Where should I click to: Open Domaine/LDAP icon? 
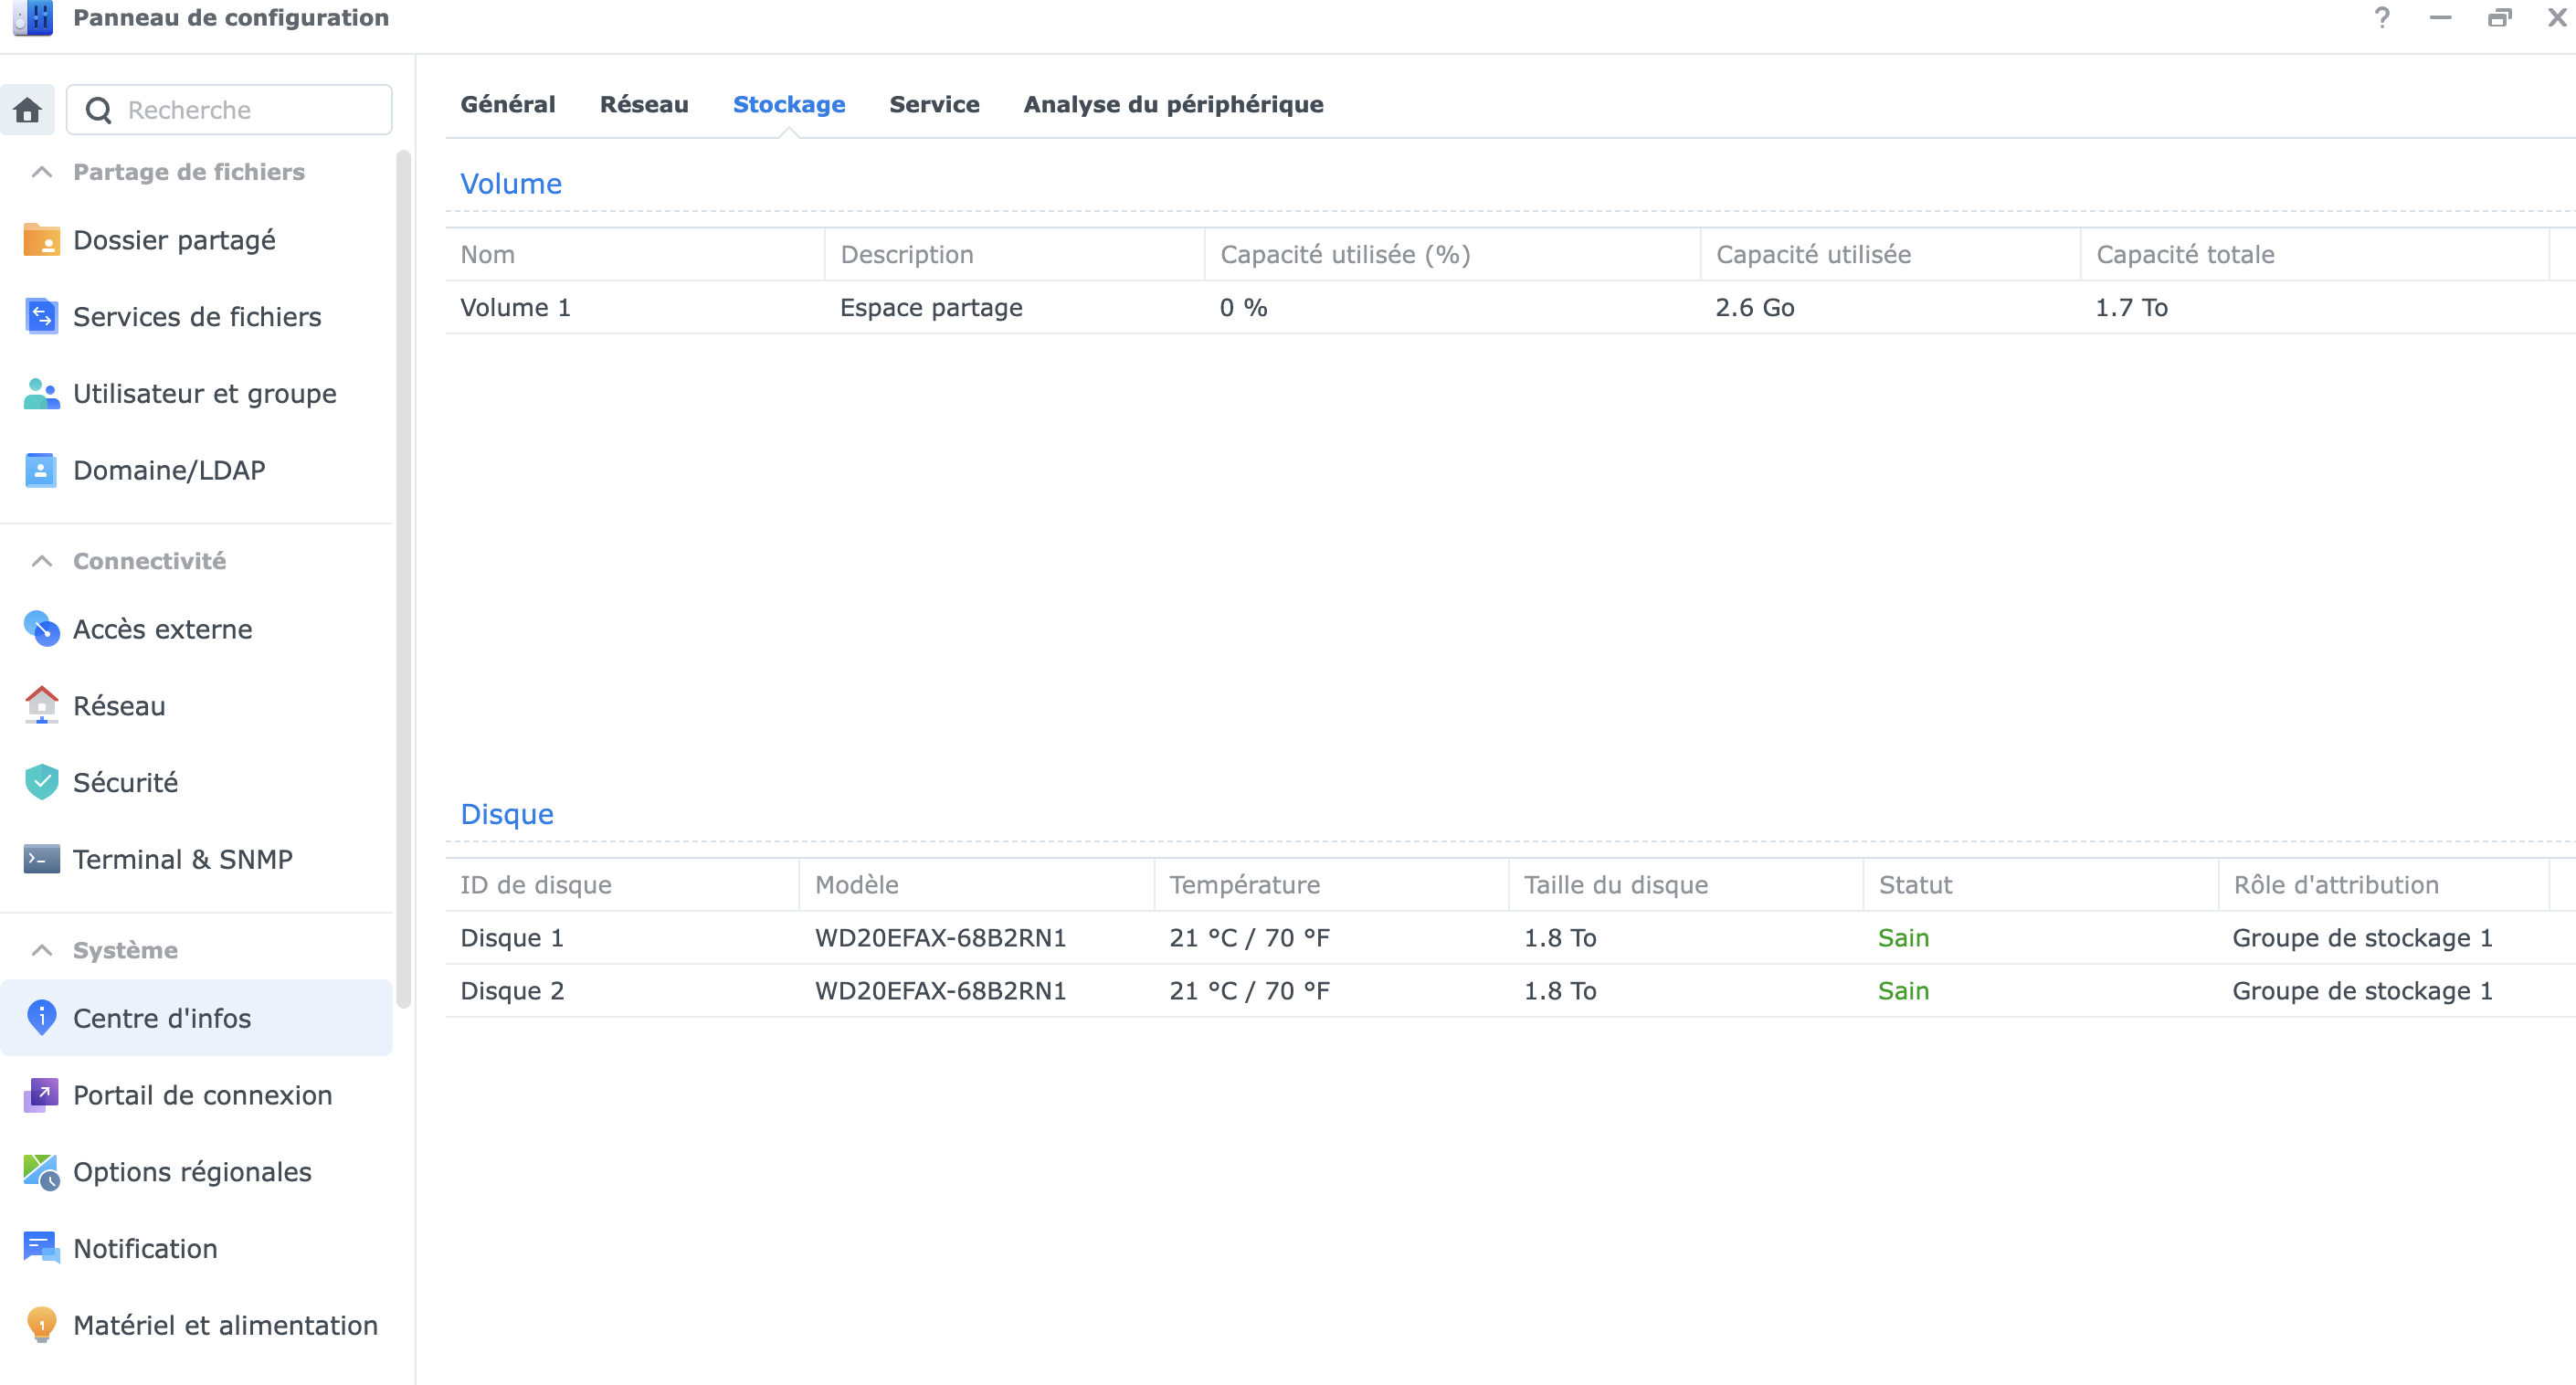pyautogui.click(x=41, y=470)
